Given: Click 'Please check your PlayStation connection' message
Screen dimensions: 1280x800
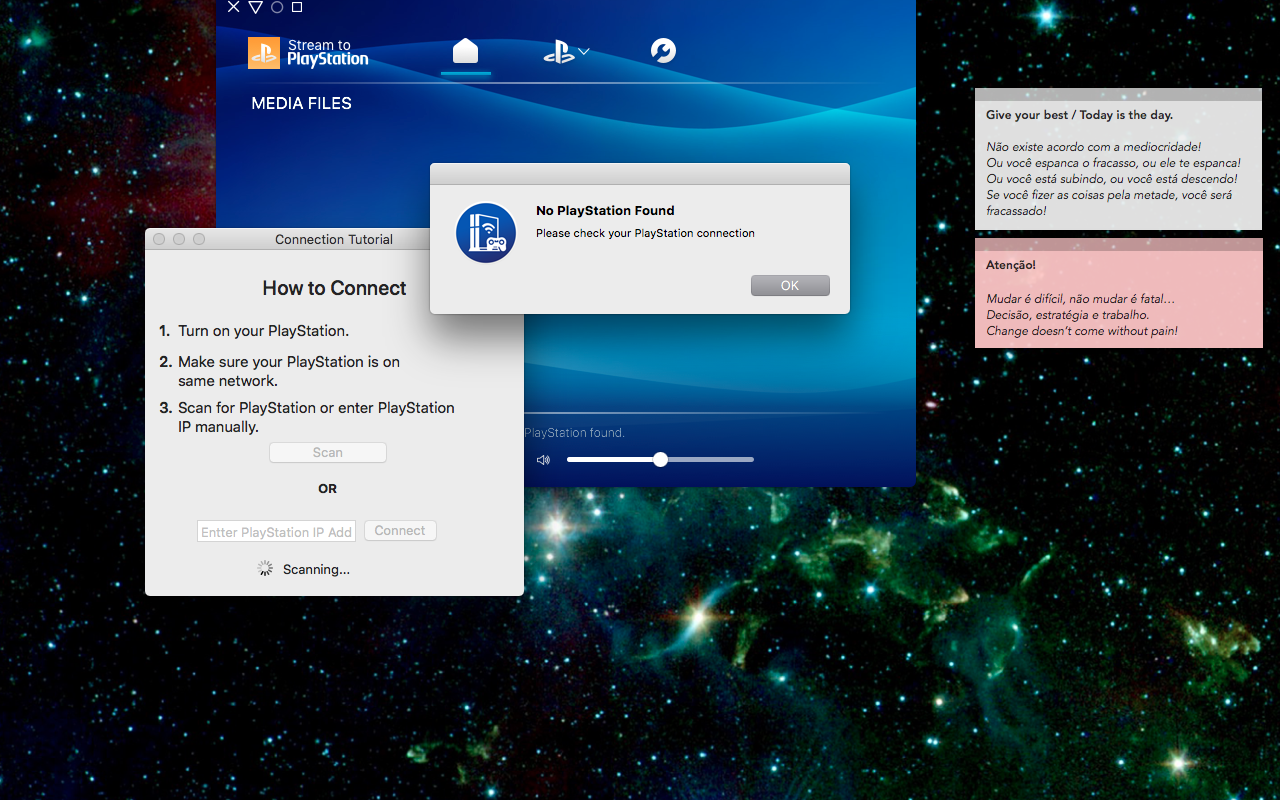Looking at the screenshot, I should [x=645, y=233].
